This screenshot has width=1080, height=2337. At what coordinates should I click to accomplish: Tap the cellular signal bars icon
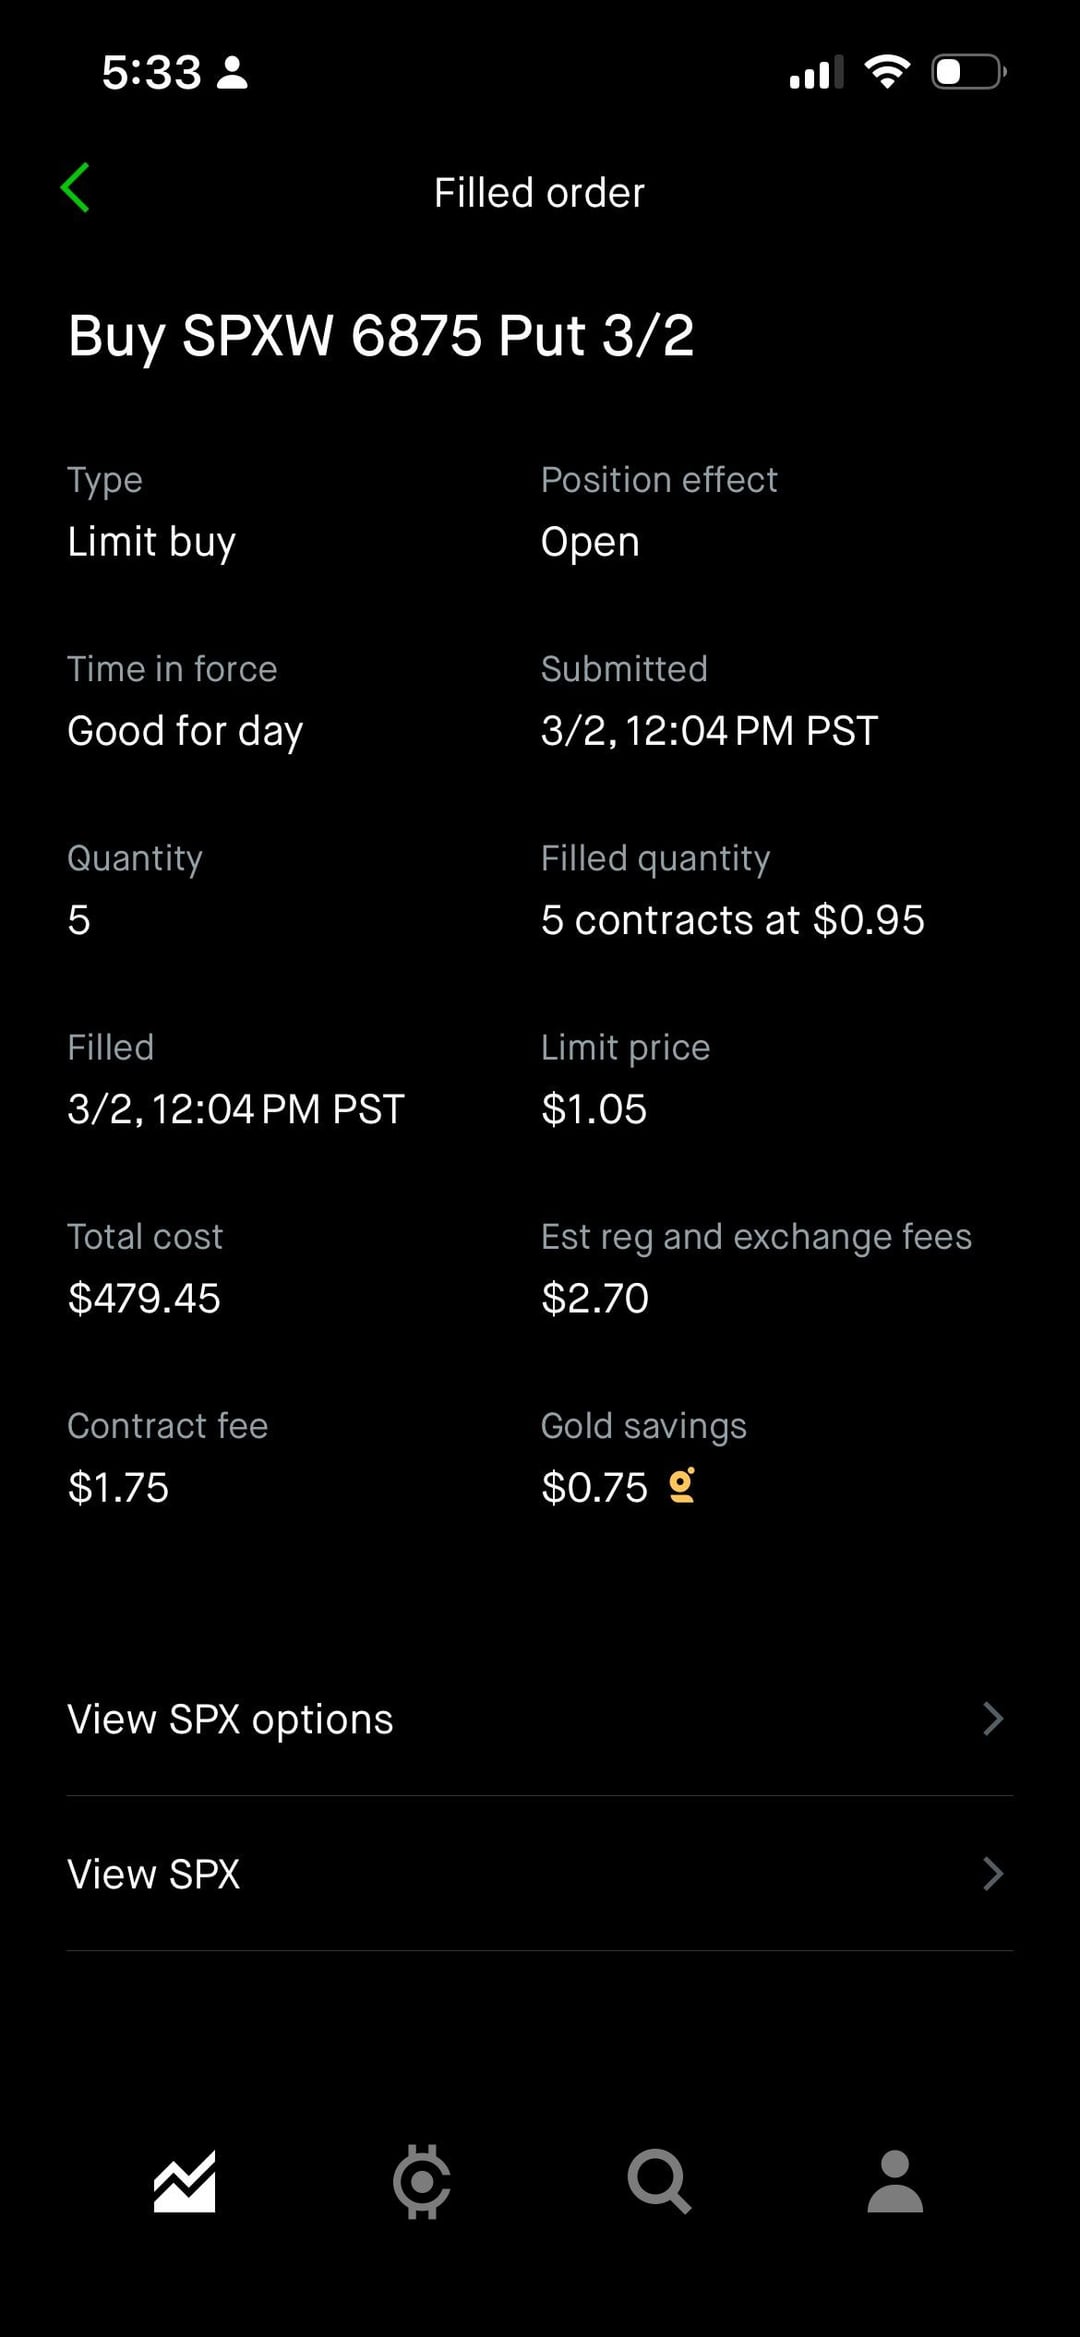[815, 73]
